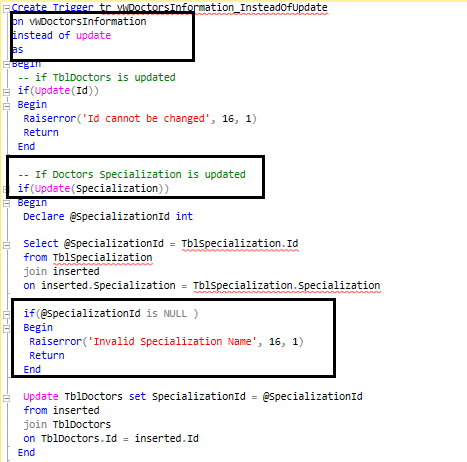Click the 'from inserted' line
This screenshot has width=467, height=462.
61,410
